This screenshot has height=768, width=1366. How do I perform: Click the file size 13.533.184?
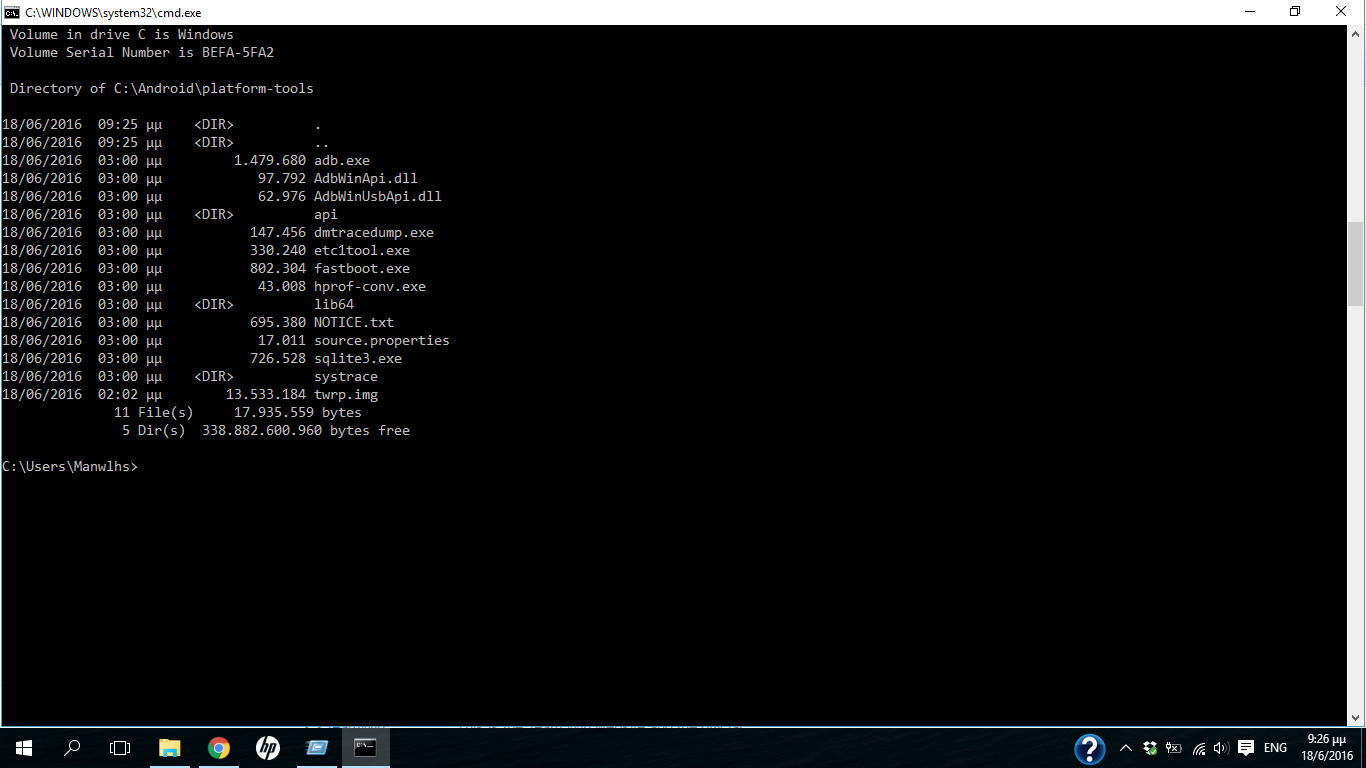266,394
